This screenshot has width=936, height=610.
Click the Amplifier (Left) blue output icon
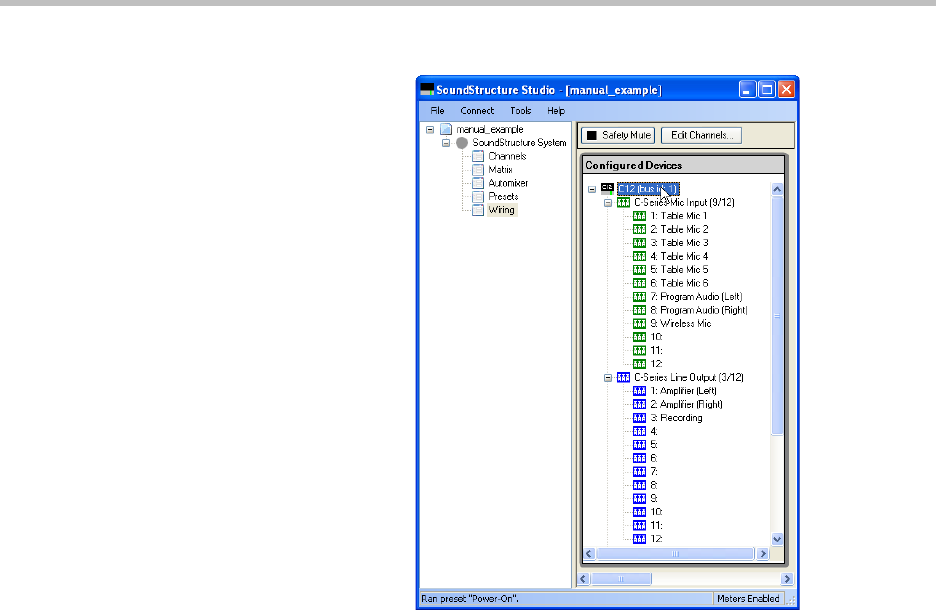[x=639, y=391]
